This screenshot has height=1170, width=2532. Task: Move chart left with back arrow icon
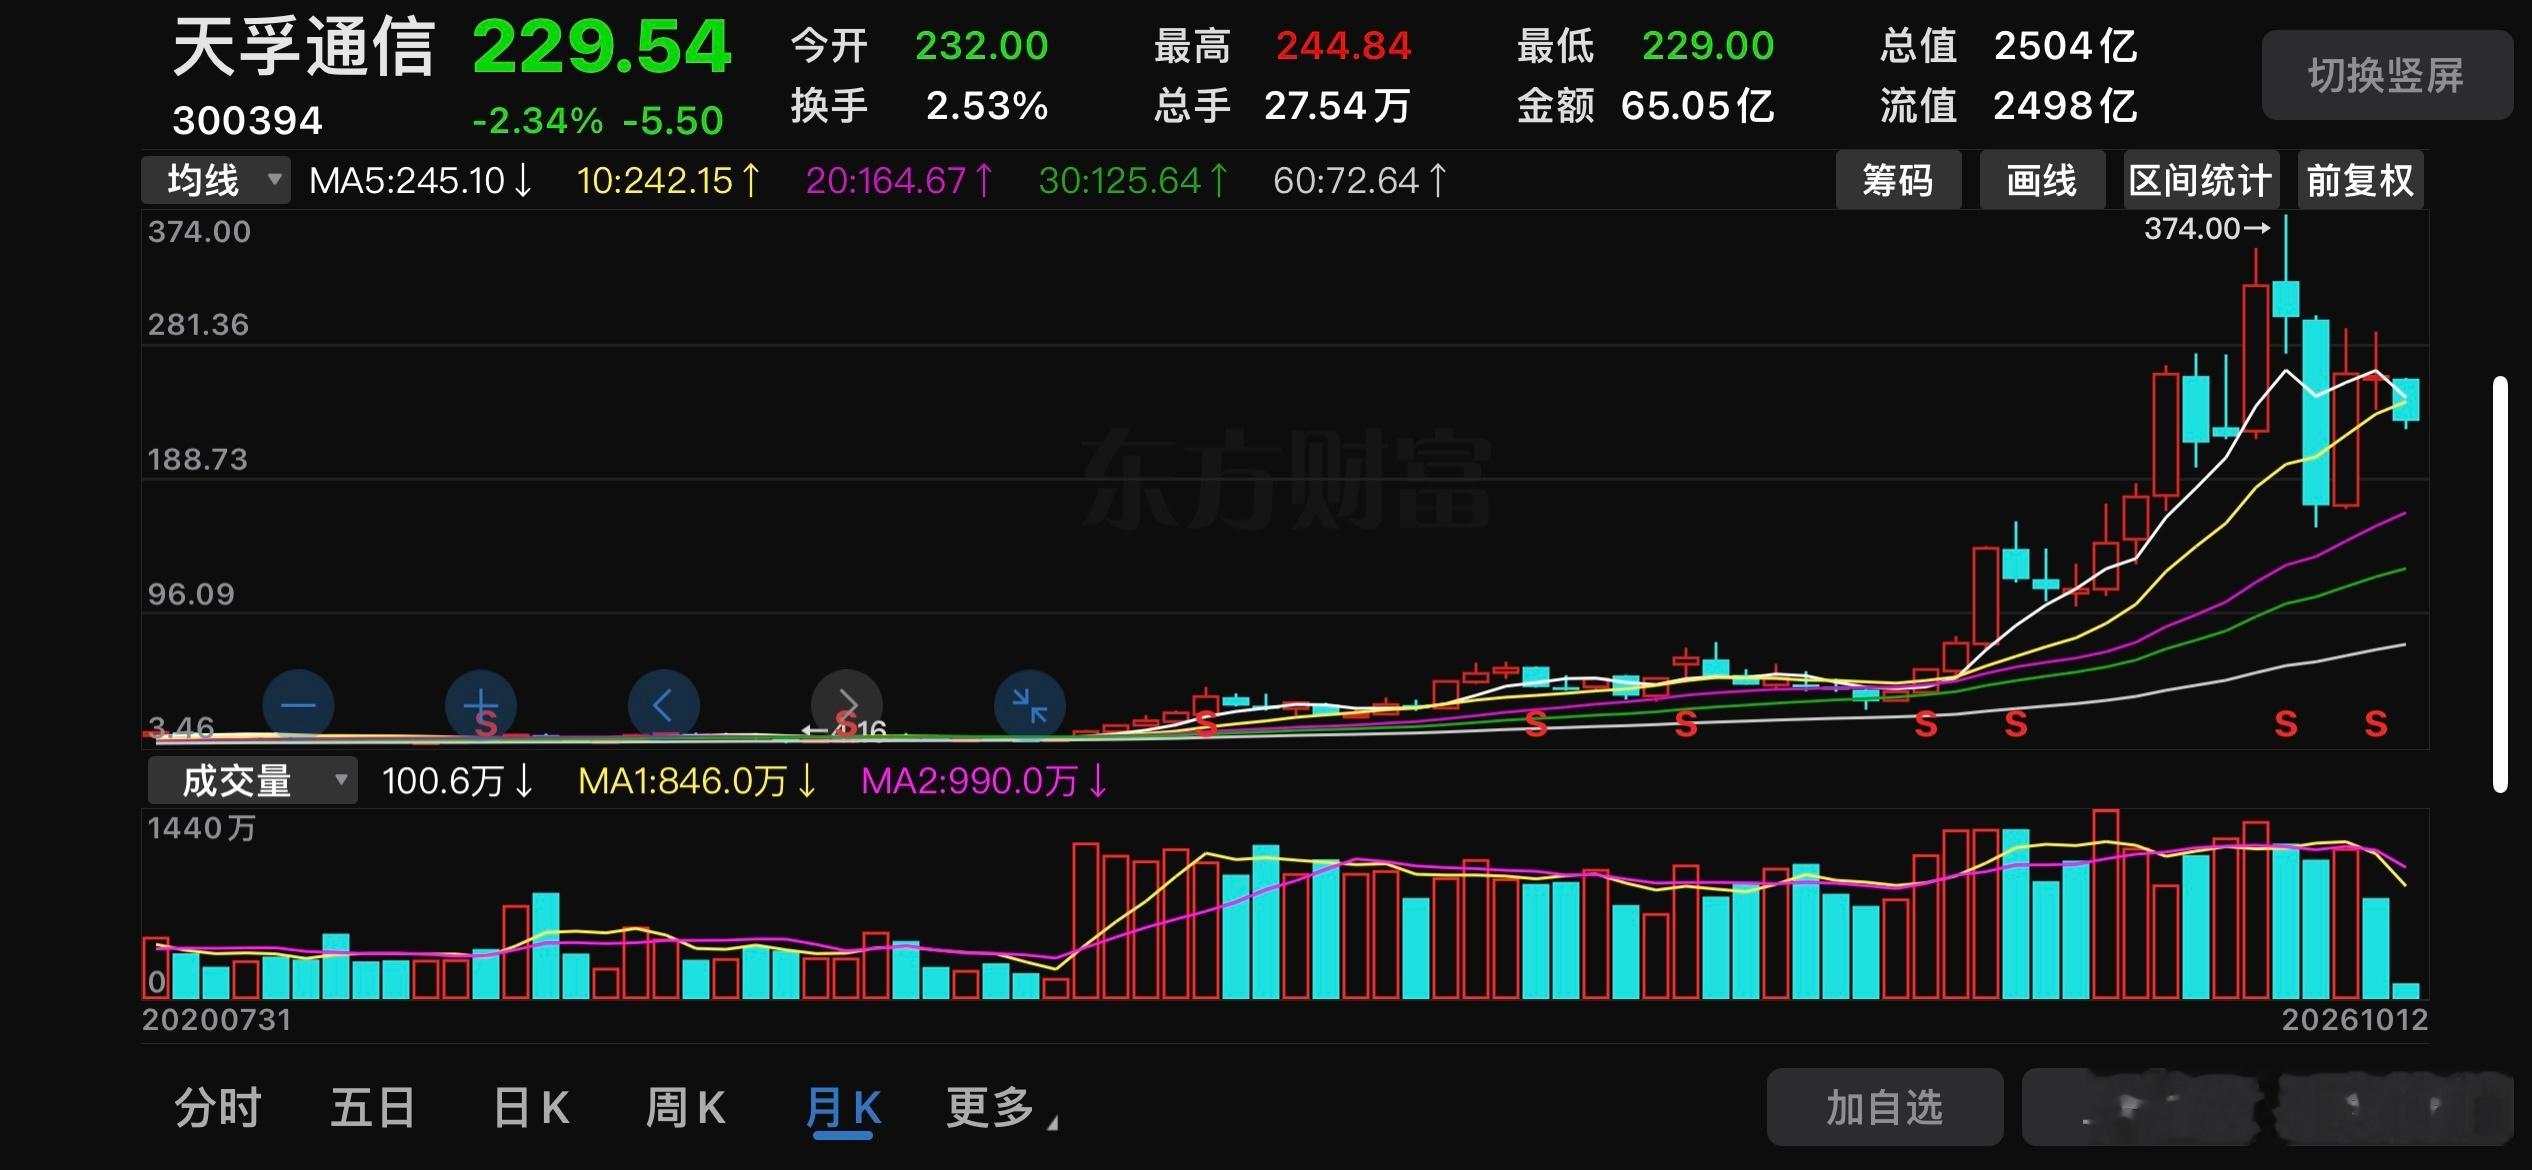664,705
